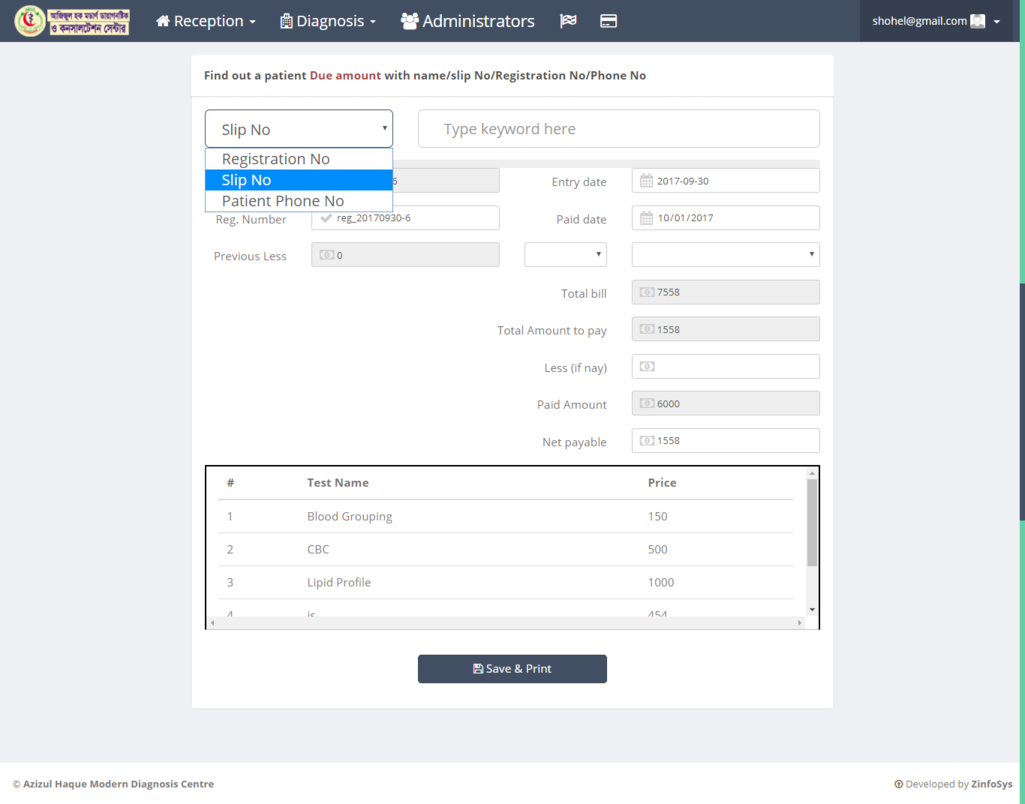The height and width of the screenshot is (804, 1025).
Task: Open the Reception menu
Action: coord(206,21)
